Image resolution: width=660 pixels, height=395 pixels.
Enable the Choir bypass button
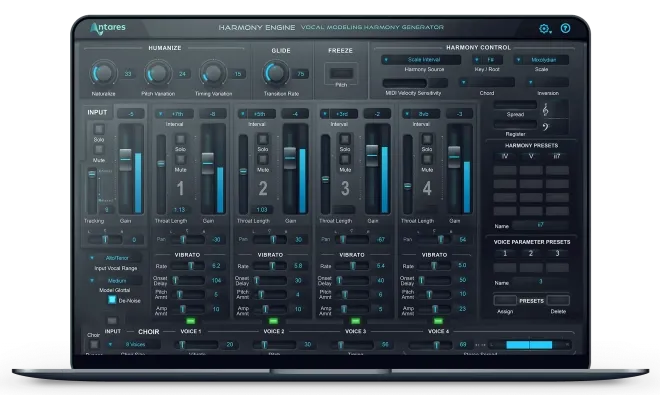94,345
